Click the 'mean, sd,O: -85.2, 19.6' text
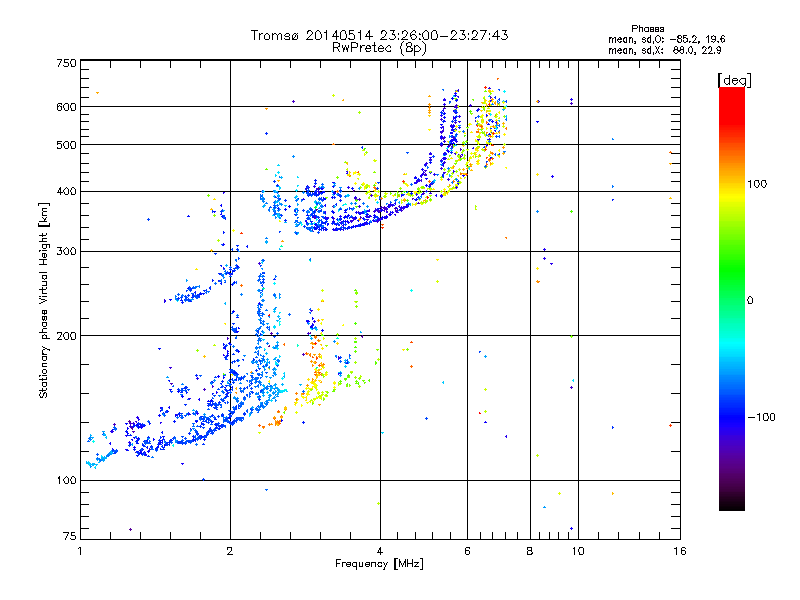This screenshot has width=800, height=600. click(666, 39)
